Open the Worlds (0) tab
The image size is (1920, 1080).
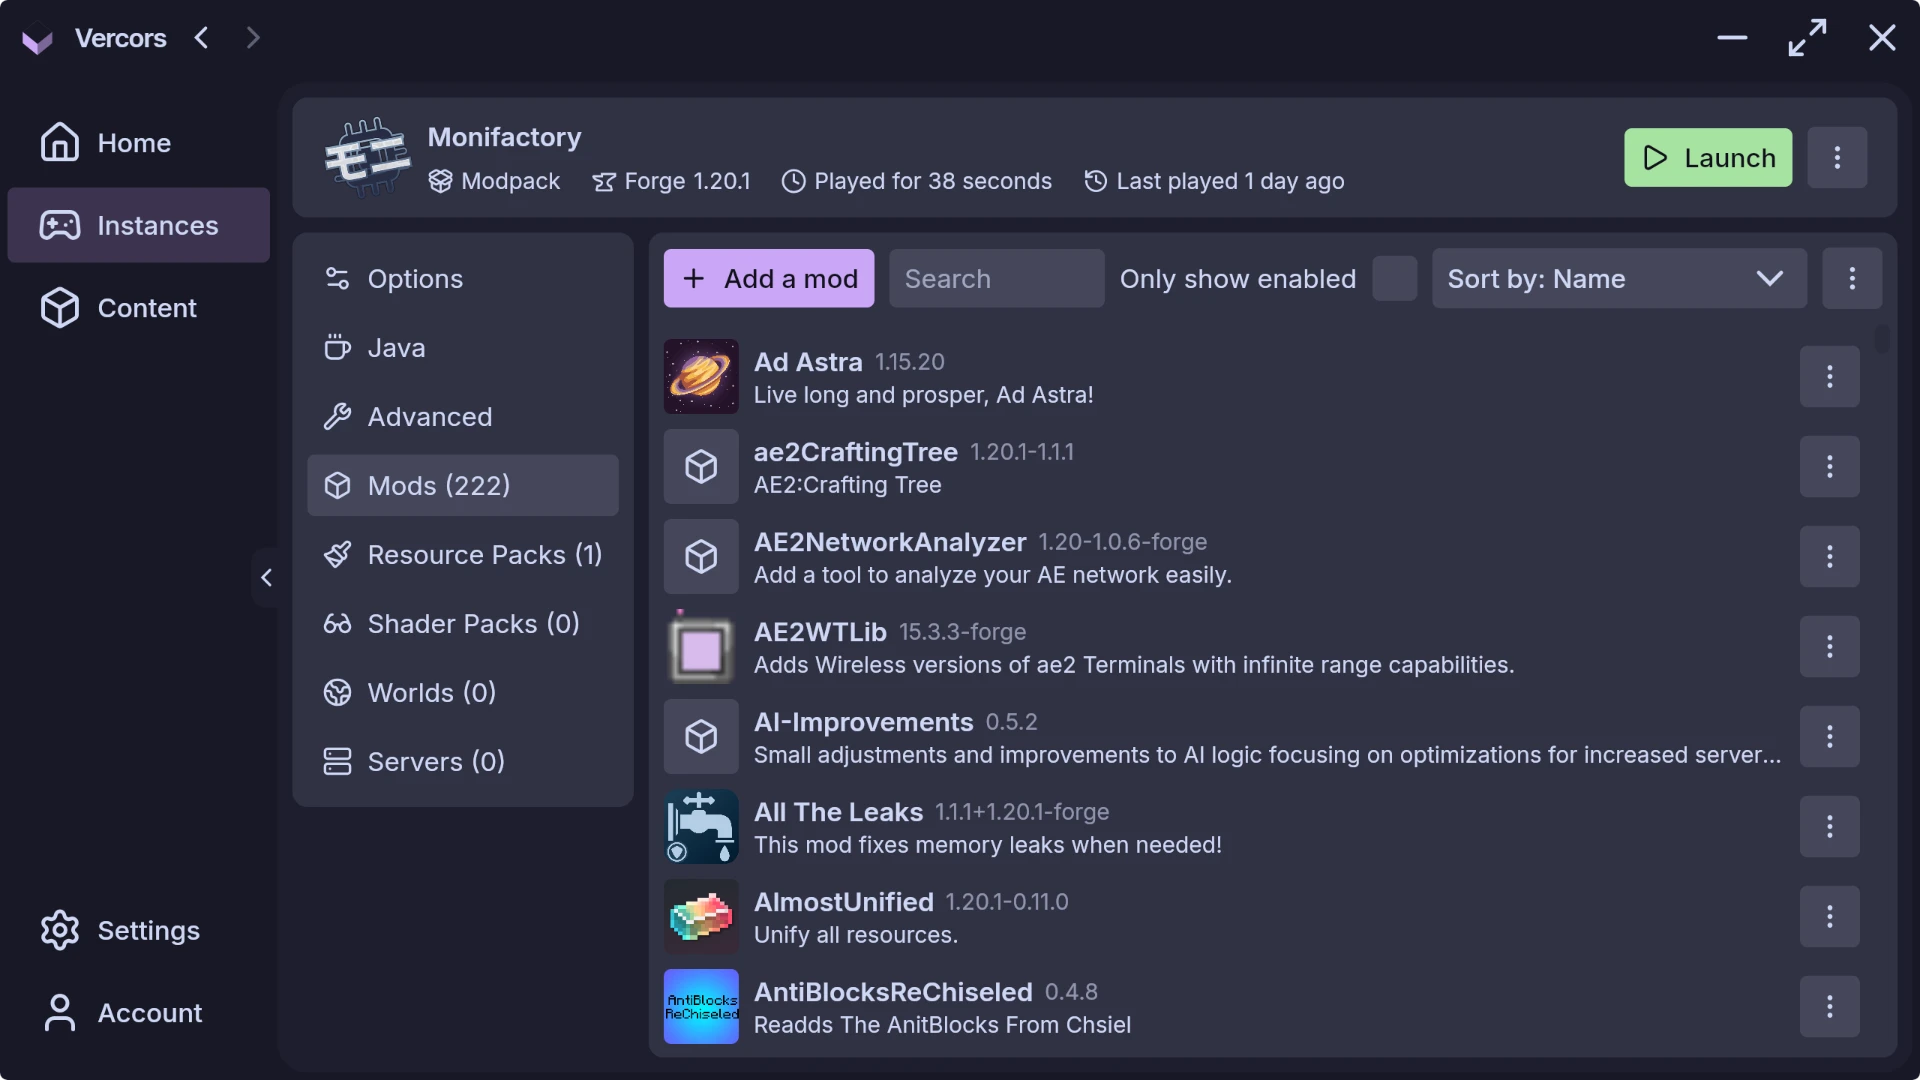point(463,692)
